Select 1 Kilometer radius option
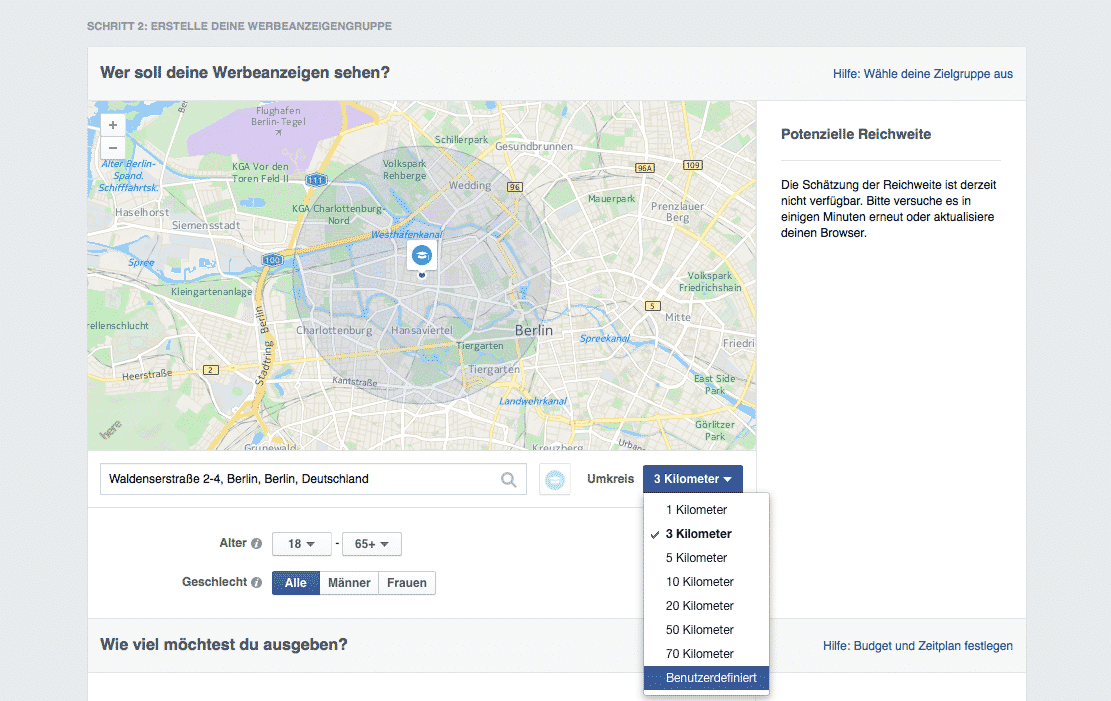 697,510
